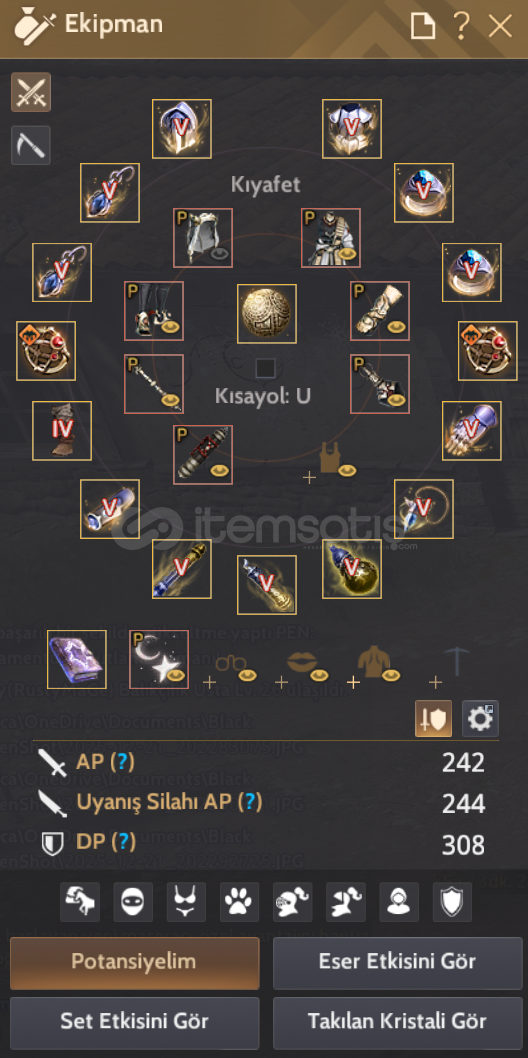Open the paw pet icon
Viewport: 528px width, 1058px height.
239,901
